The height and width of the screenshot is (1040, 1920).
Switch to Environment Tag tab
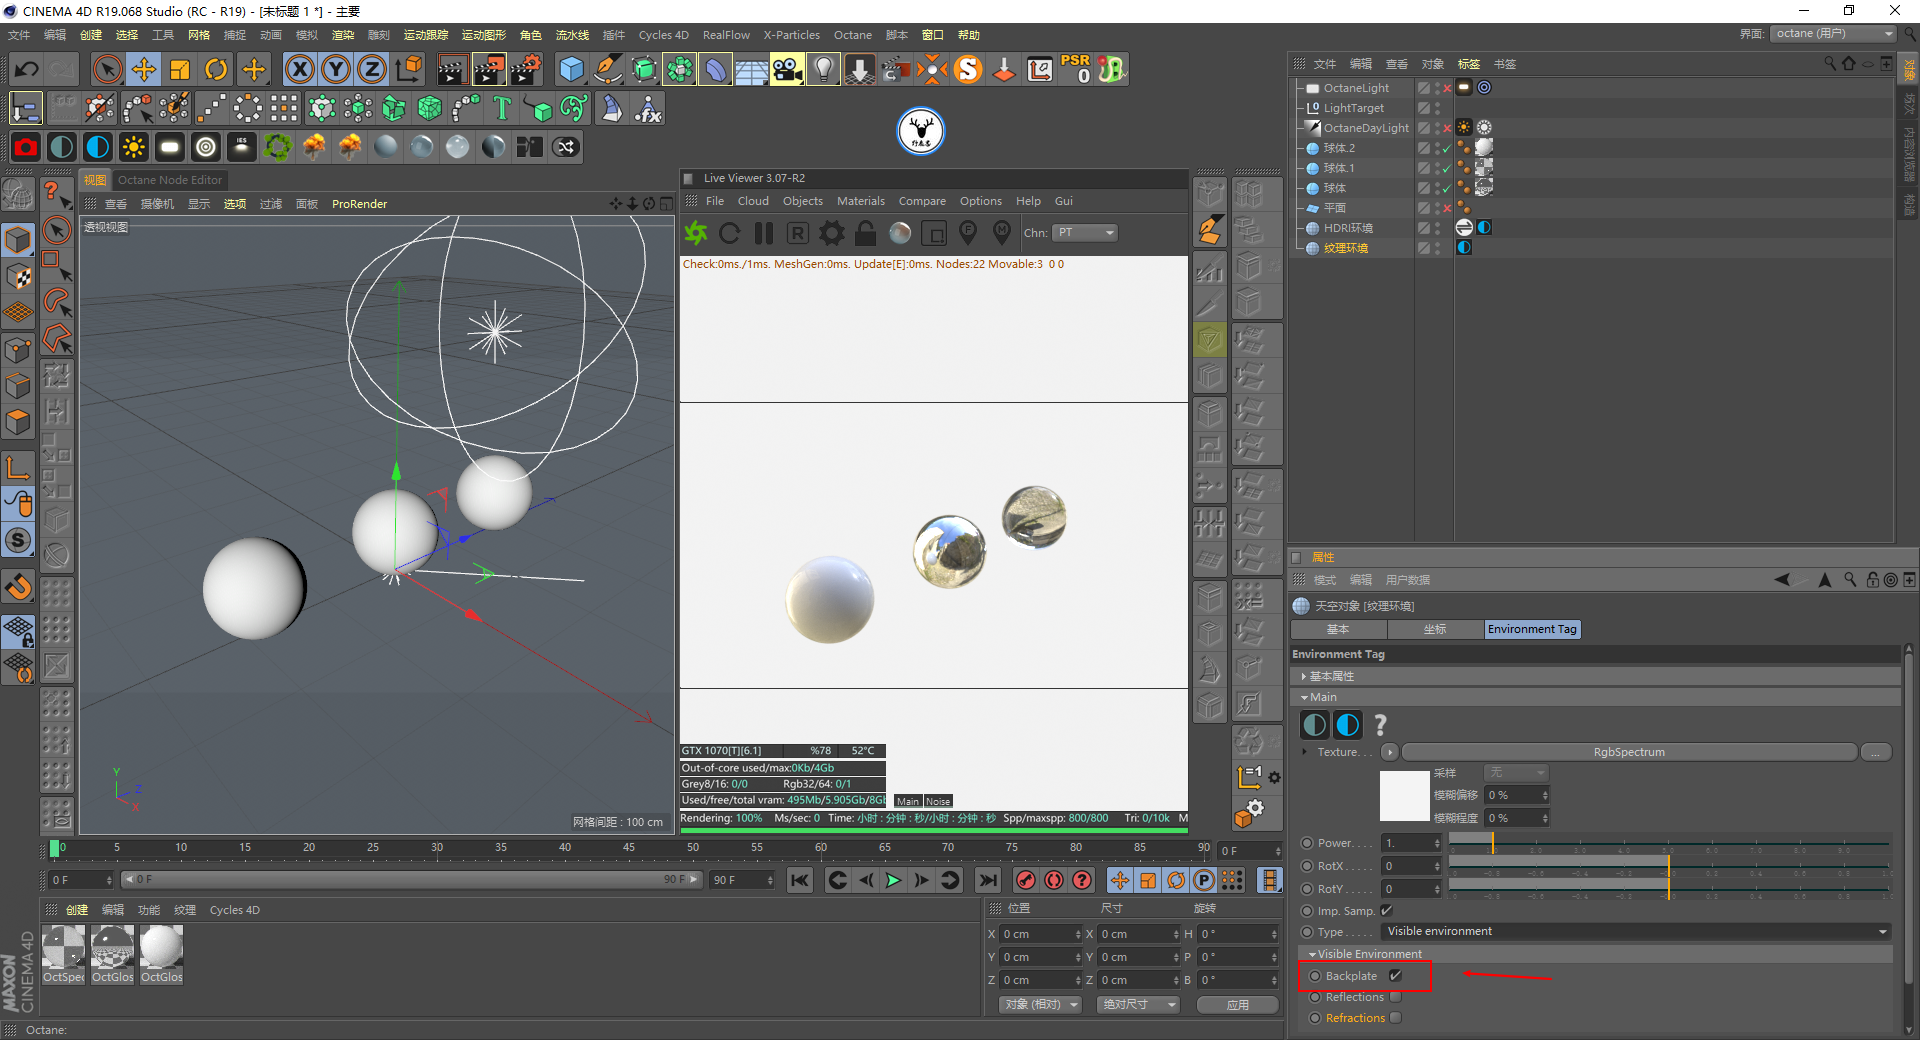1532,629
